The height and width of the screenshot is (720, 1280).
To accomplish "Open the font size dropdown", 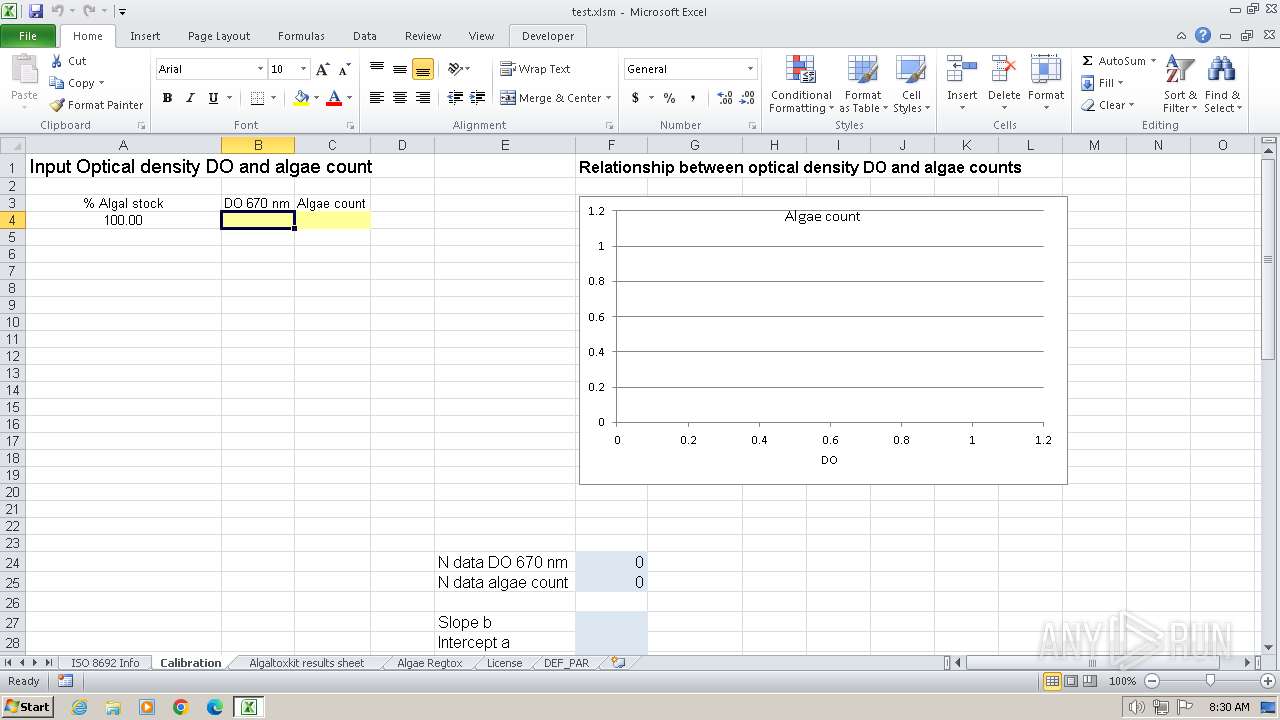I will pyautogui.click(x=303, y=69).
